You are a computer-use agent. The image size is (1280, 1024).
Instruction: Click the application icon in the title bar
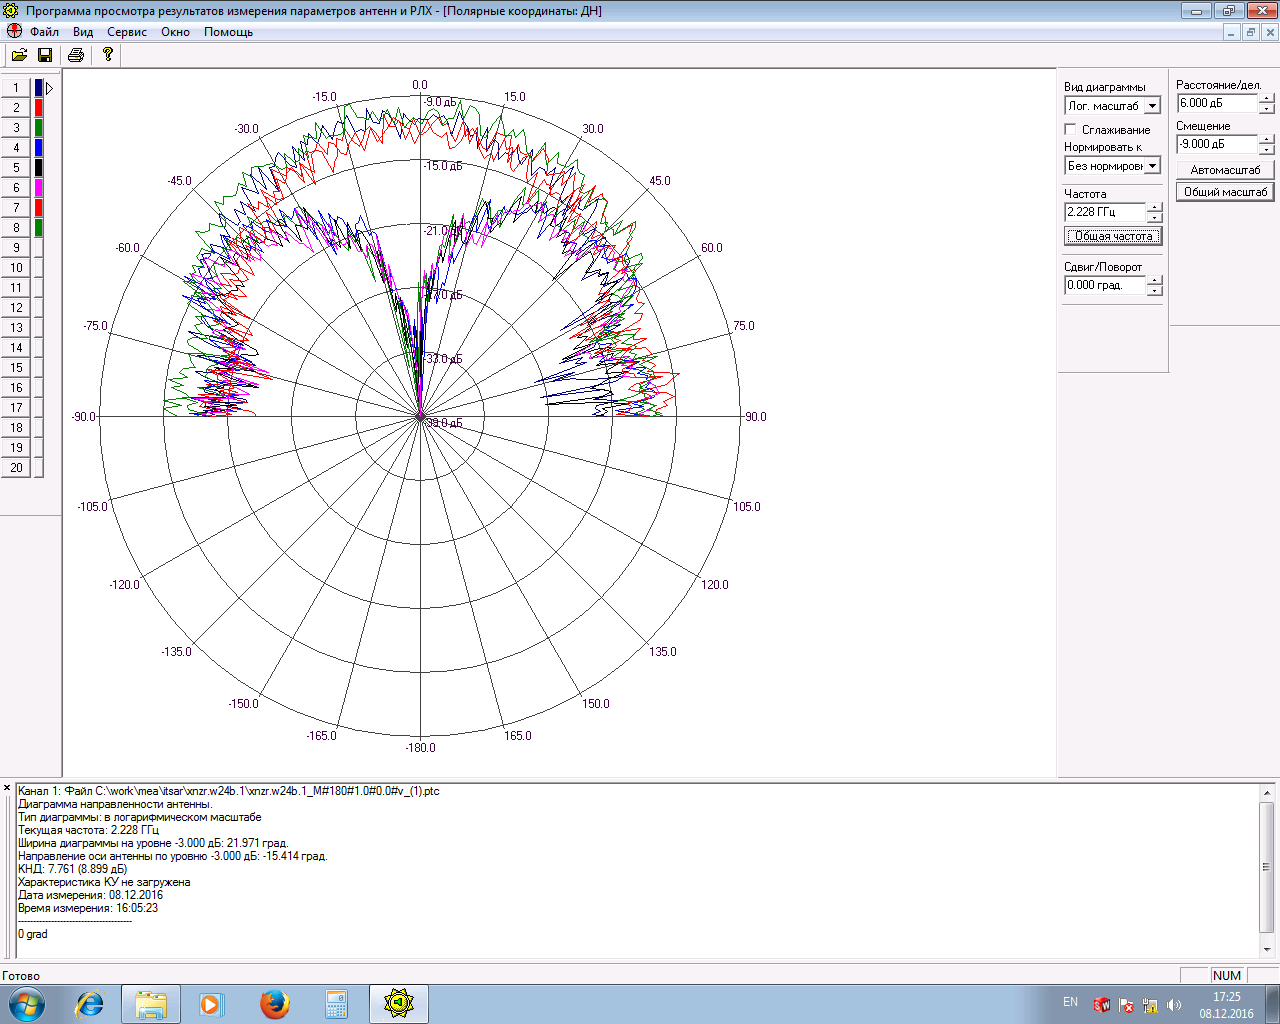(11, 11)
